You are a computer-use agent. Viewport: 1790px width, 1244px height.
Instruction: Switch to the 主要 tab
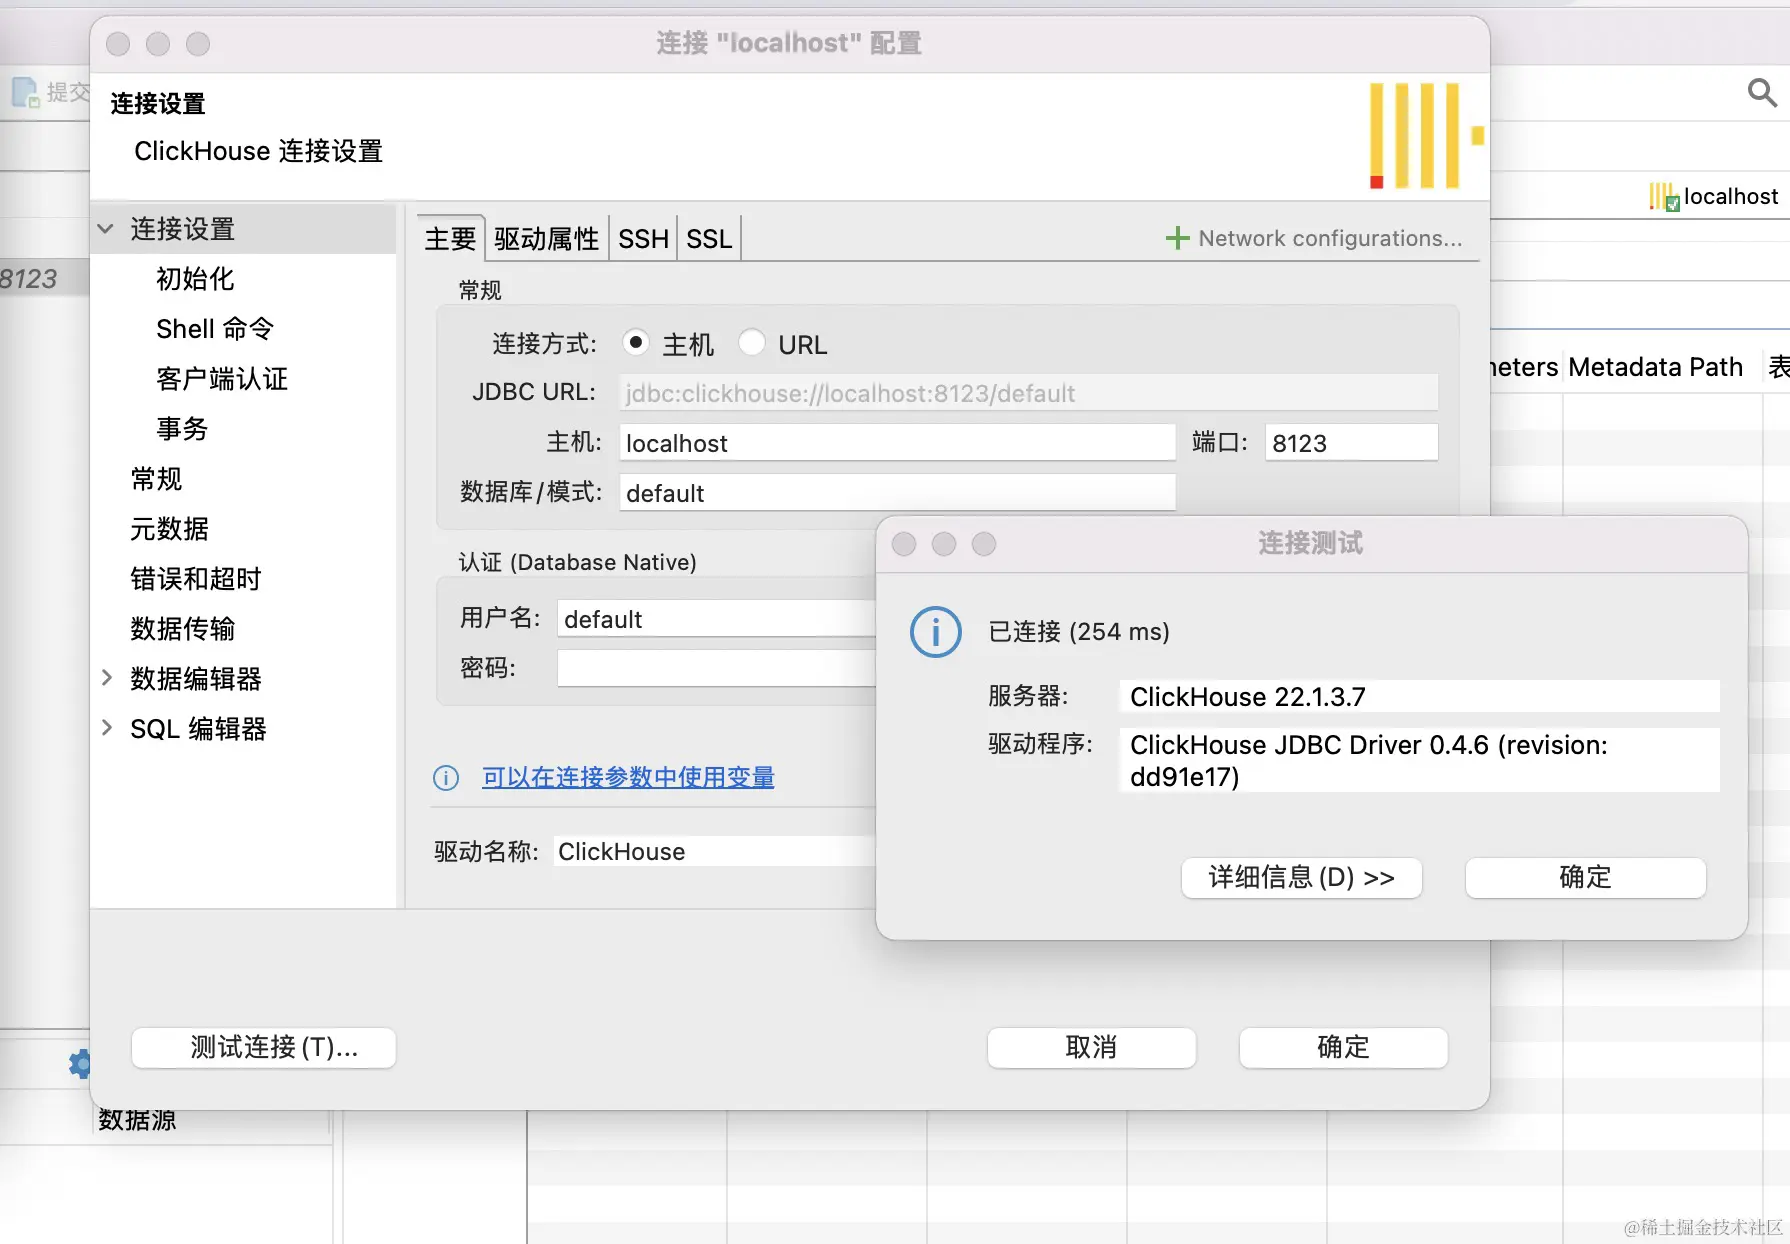pyautogui.click(x=451, y=239)
